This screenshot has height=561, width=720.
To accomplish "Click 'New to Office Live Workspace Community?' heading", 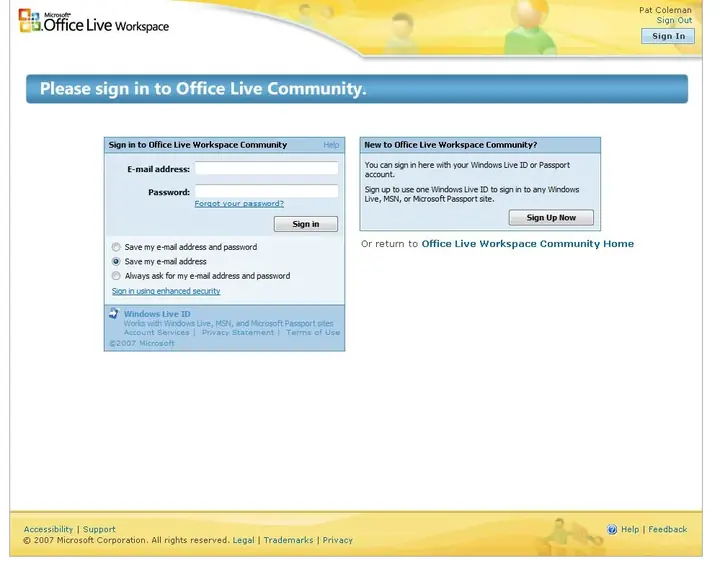I will coord(450,145).
